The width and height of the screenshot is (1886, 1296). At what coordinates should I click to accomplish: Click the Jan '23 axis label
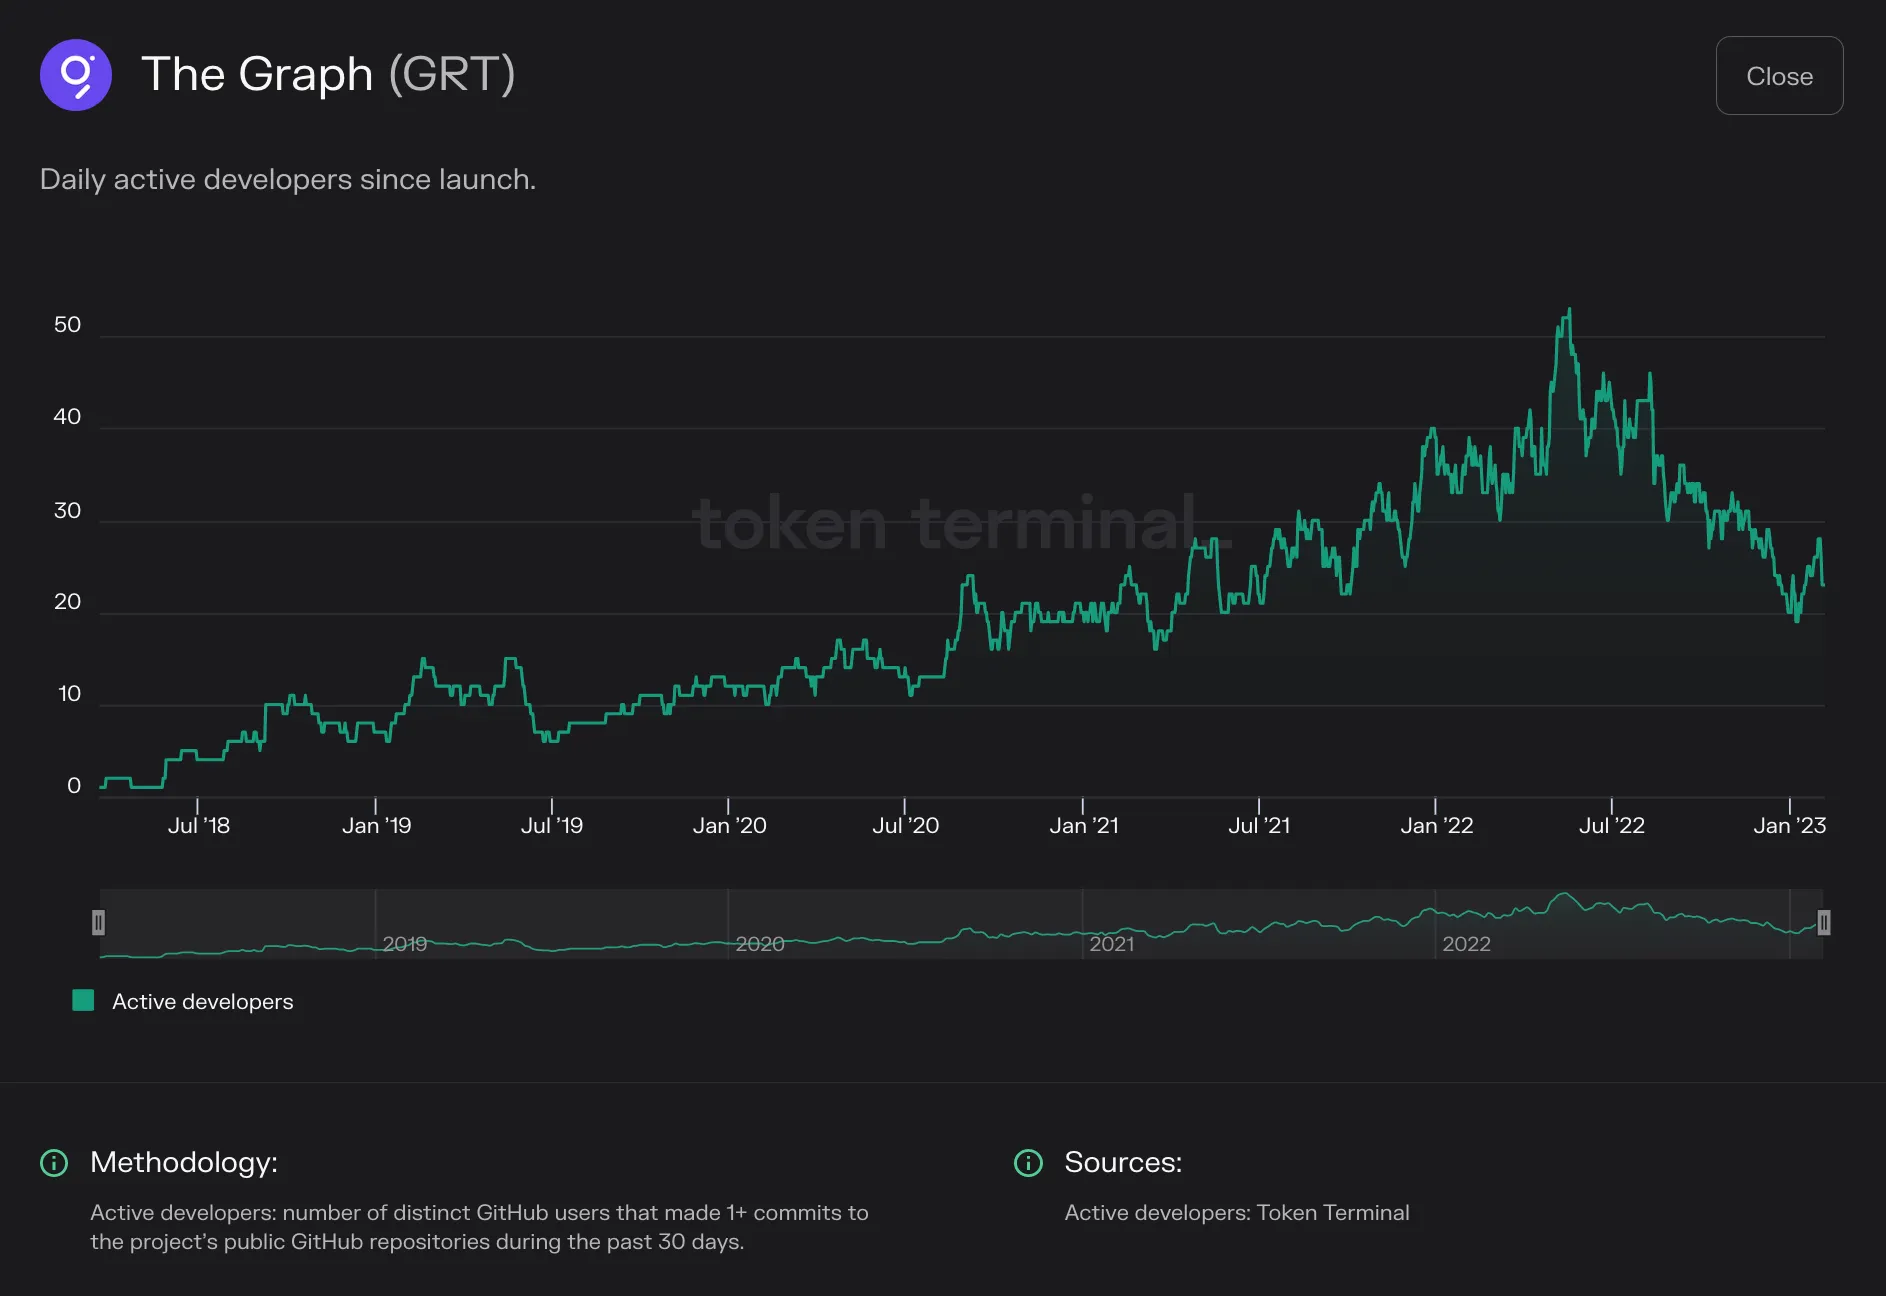point(1789,826)
